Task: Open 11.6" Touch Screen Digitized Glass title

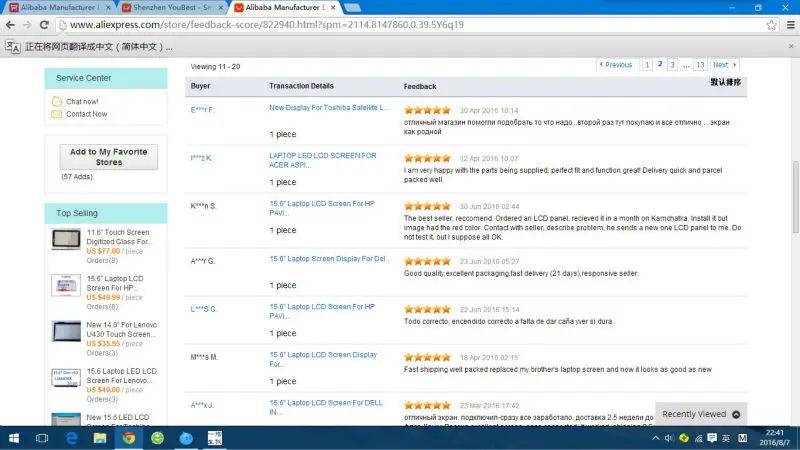Action: point(119,237)
